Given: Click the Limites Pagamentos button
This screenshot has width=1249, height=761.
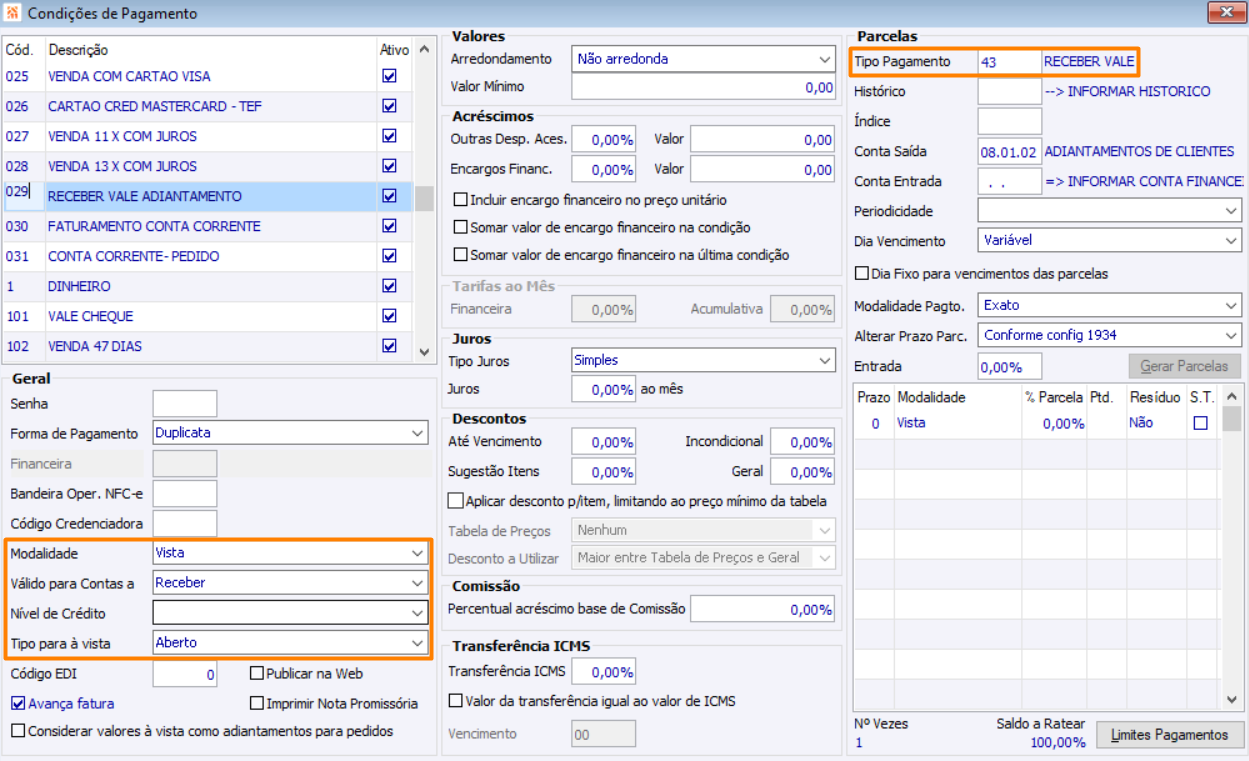Looking at the screenshot, I should point(1170,735).
